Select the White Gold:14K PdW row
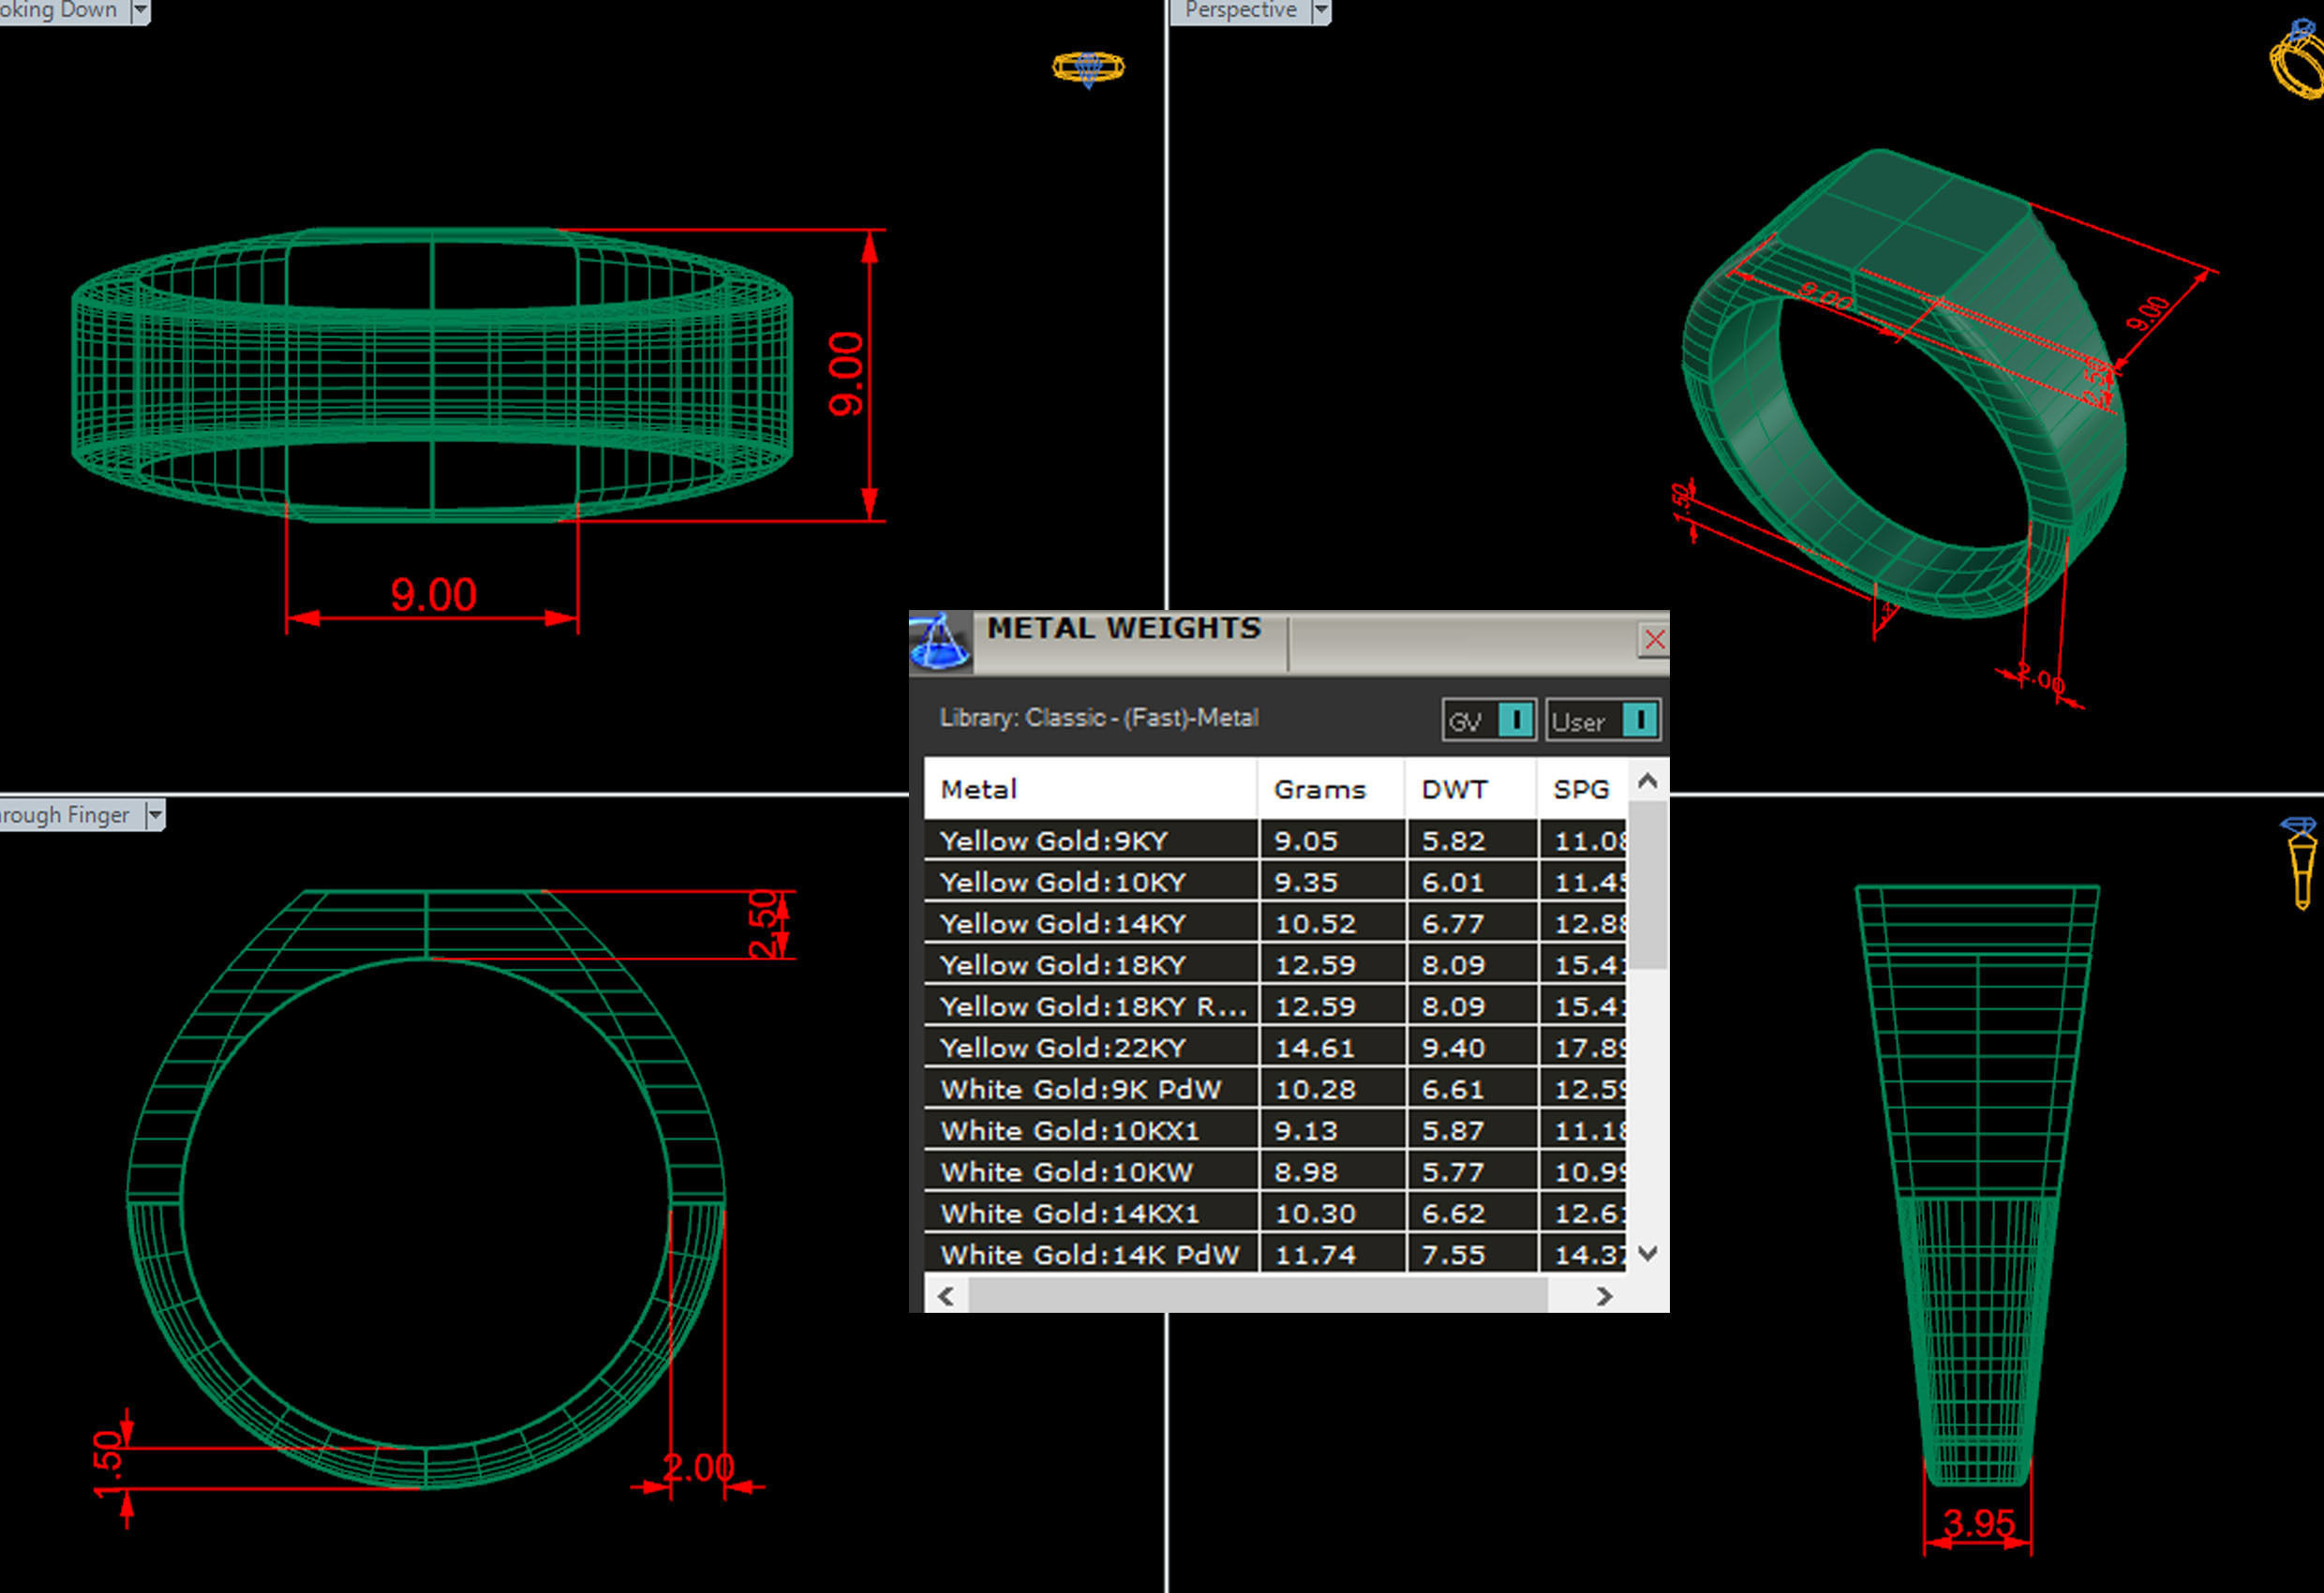The height and width of the screenshot is (1593, 2324). pyautogui.click(x=1089, y=1254)
